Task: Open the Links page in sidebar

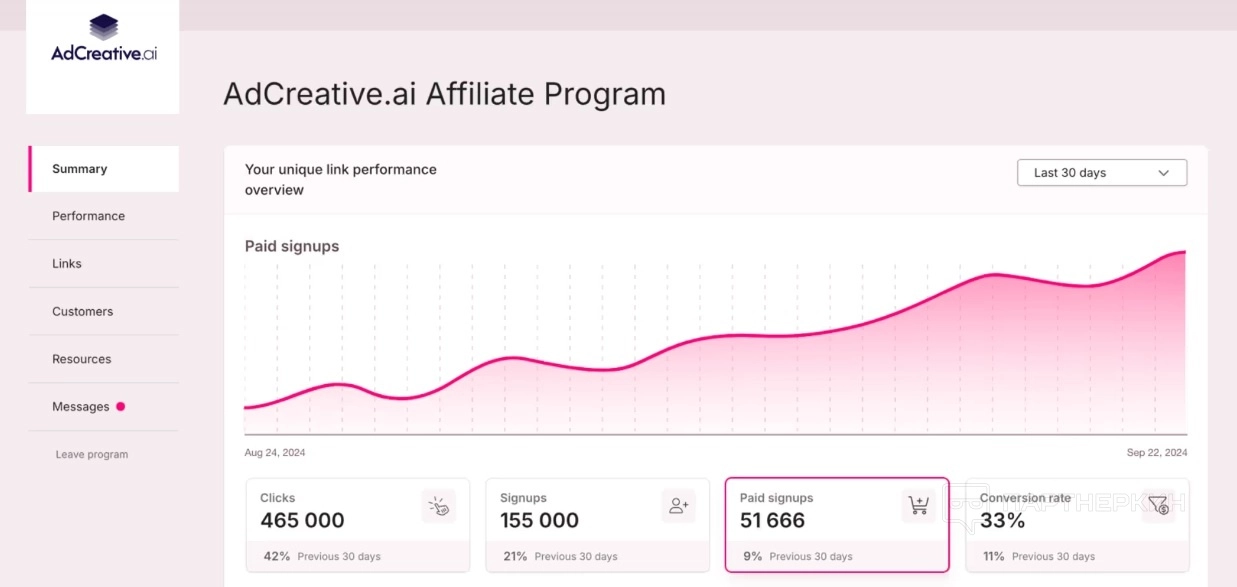Action: pyautogui.click(x=67, y=264)
